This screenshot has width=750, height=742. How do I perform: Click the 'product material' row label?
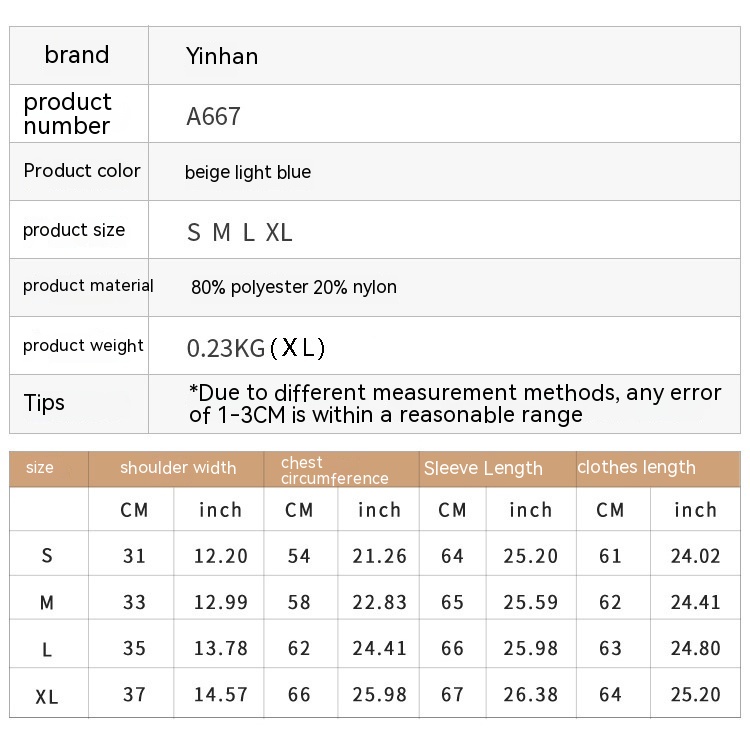88,286
